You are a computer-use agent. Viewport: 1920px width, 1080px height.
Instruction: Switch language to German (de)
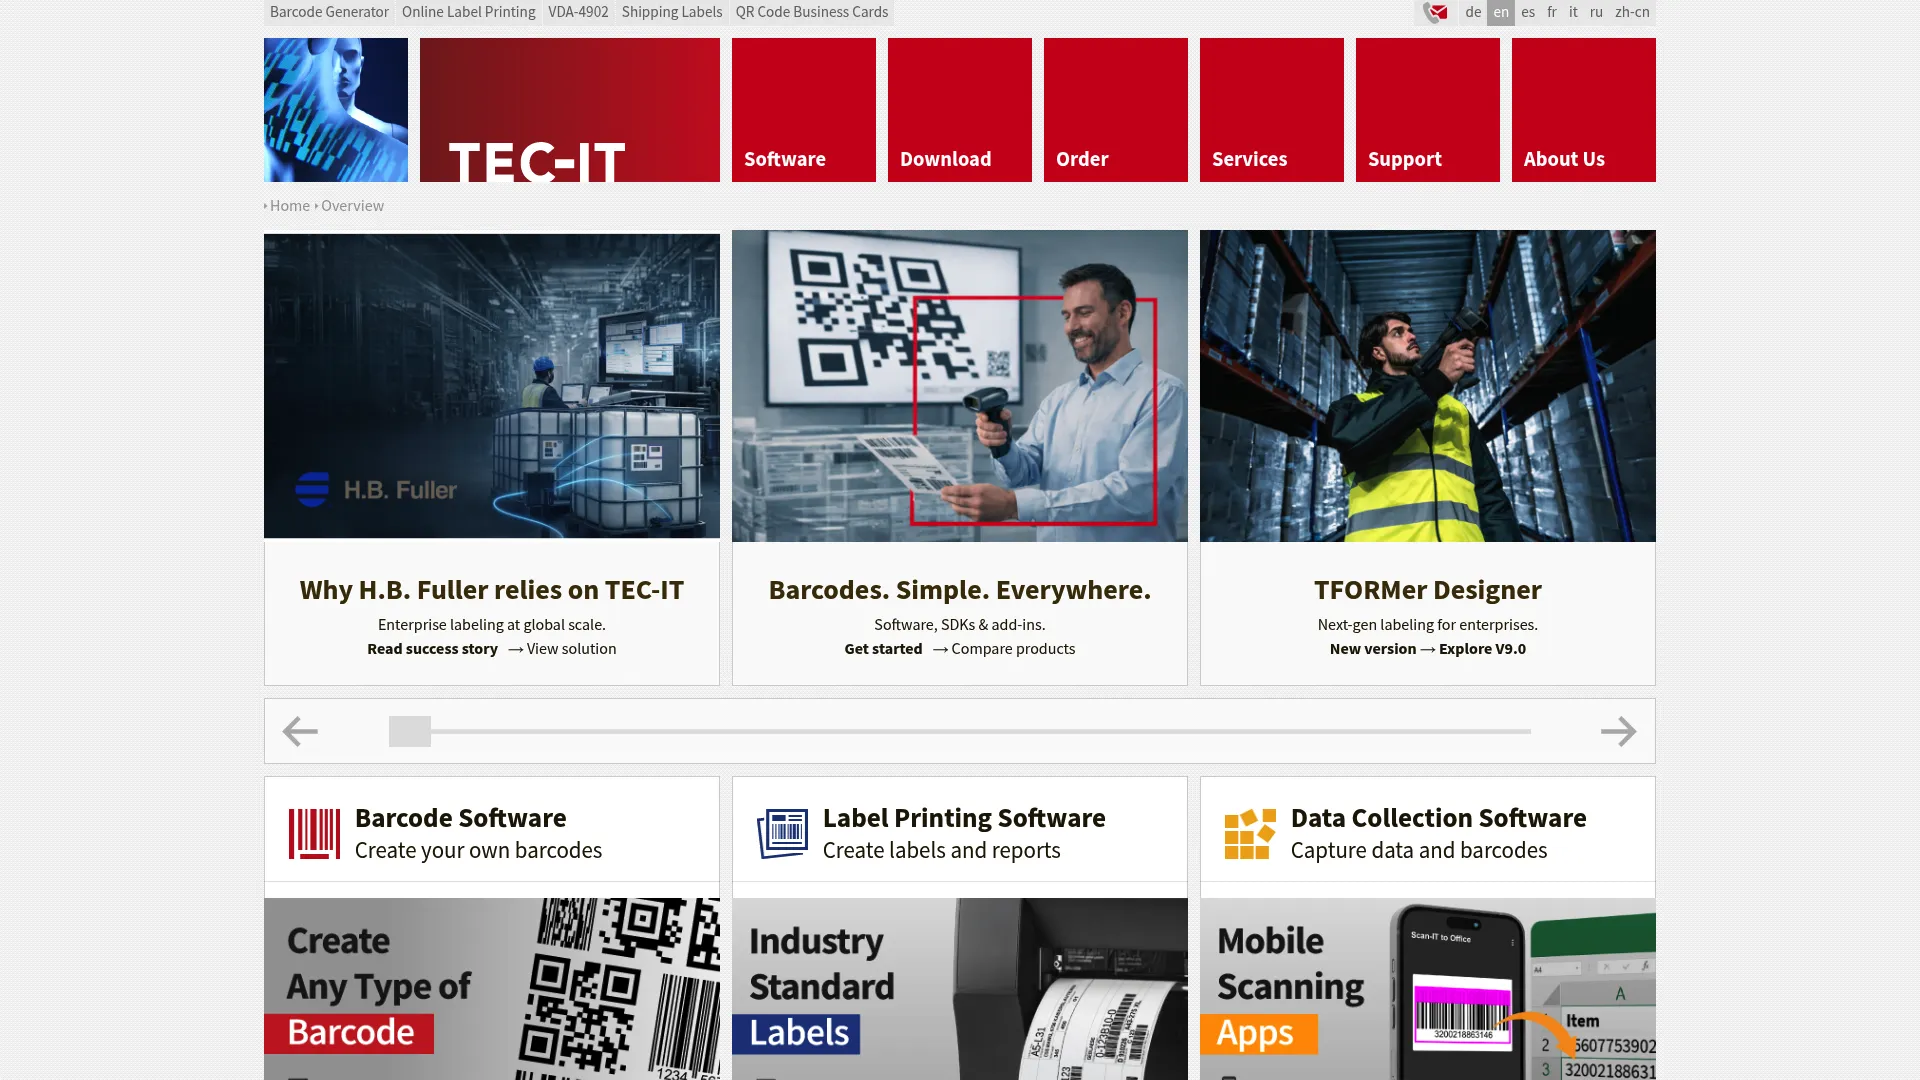[x=1473, y=12]
